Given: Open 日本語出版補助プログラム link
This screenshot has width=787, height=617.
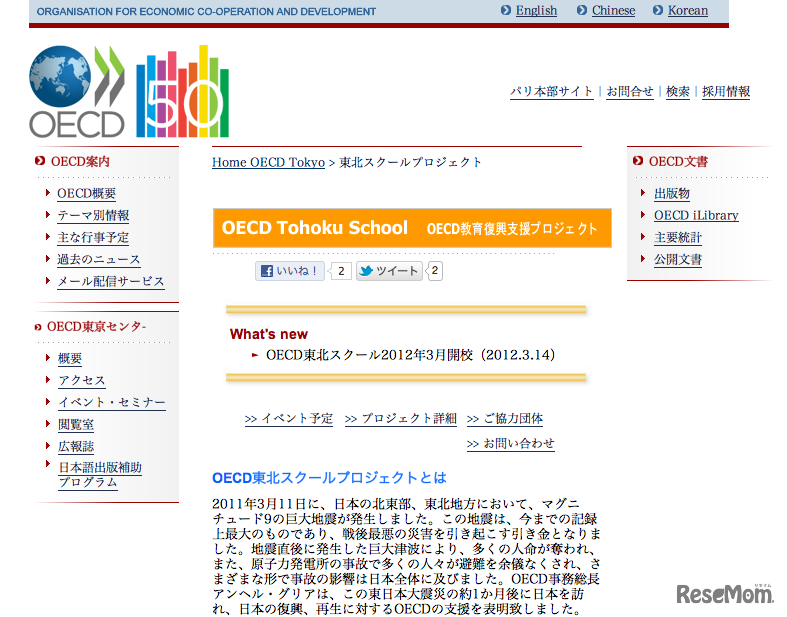Looking at the screenshot, I should pyautogui.click(x=100, y=475).
